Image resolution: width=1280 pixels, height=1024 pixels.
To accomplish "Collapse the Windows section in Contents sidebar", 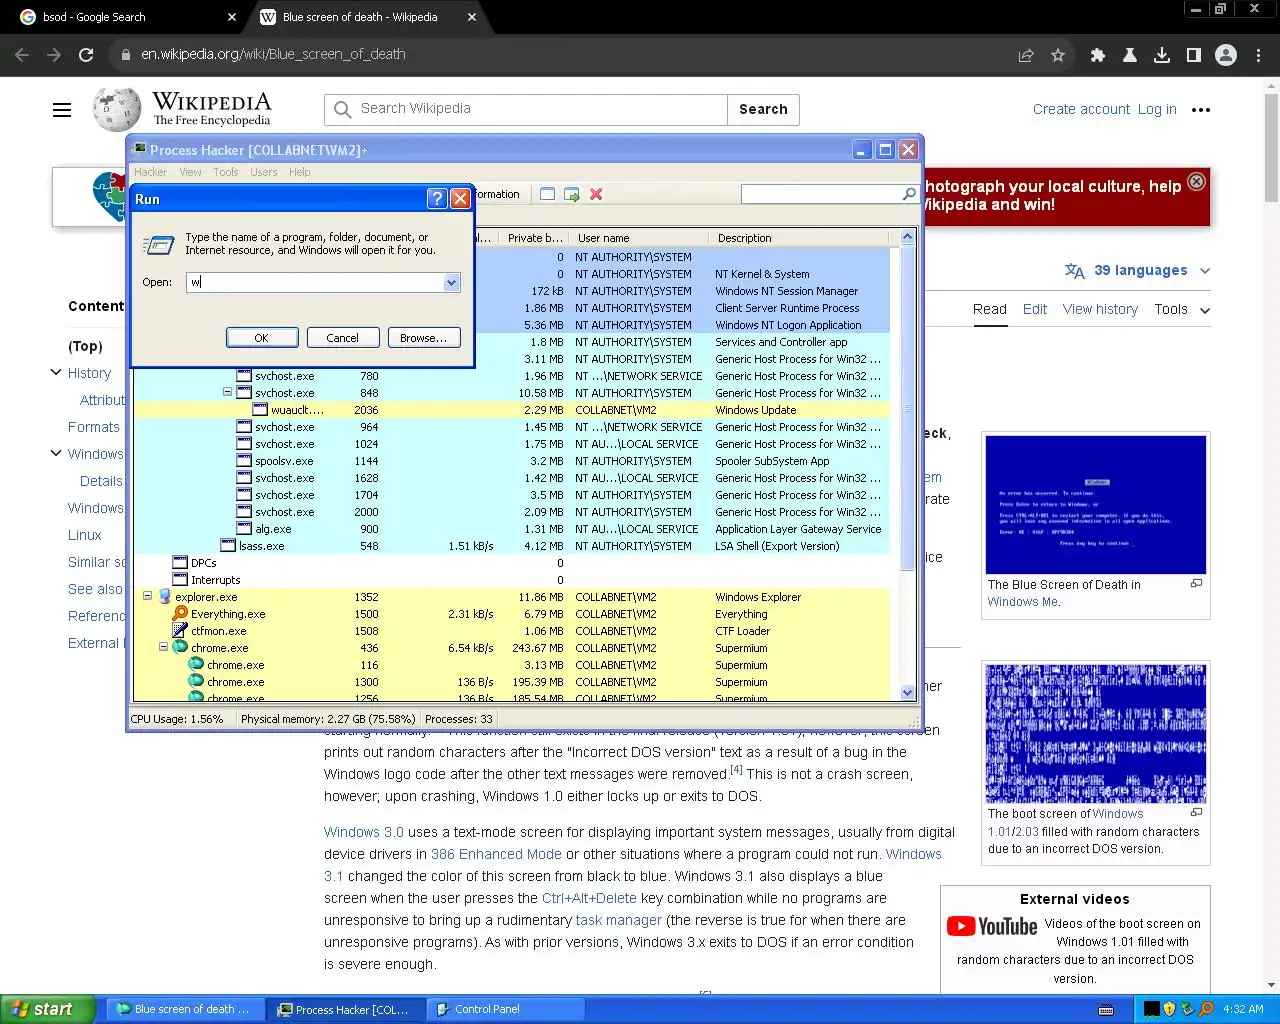I will [x=56, y=453].
